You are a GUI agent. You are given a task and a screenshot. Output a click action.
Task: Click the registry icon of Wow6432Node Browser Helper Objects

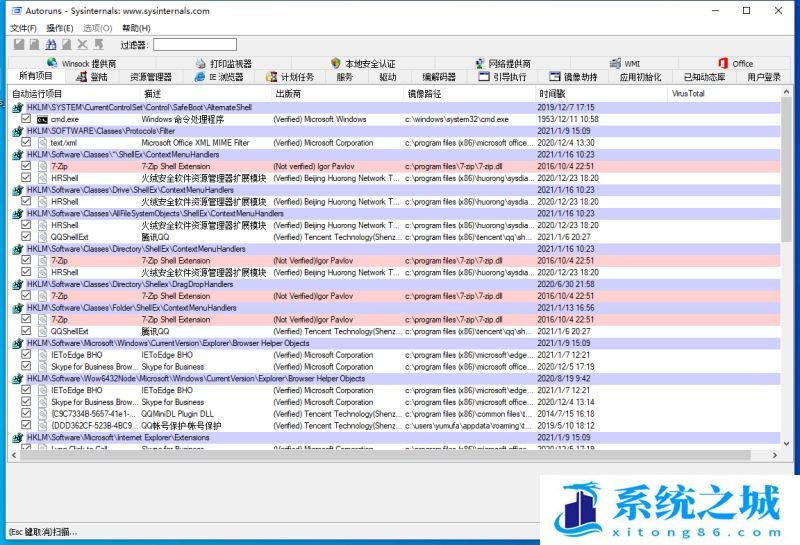pos(18,379)
